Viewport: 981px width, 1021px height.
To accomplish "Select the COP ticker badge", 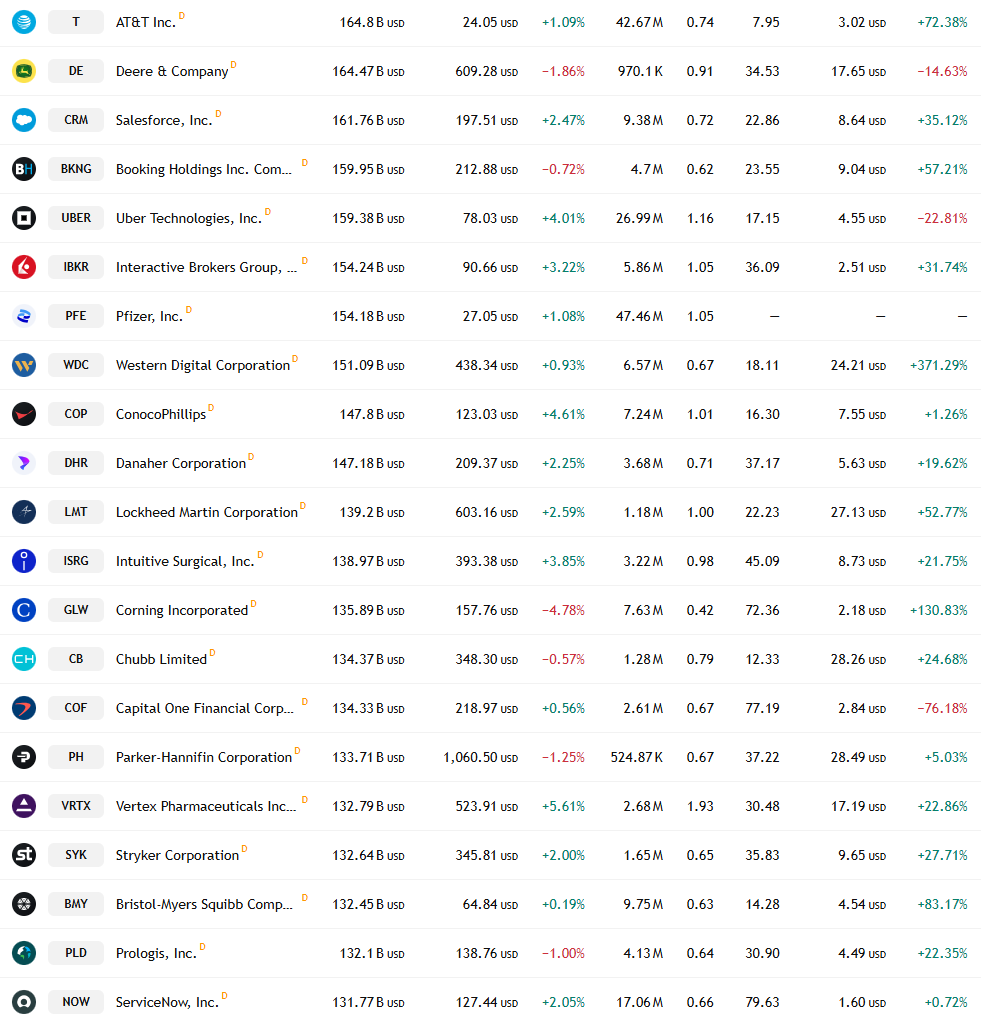I will click(x=76, y=413).
